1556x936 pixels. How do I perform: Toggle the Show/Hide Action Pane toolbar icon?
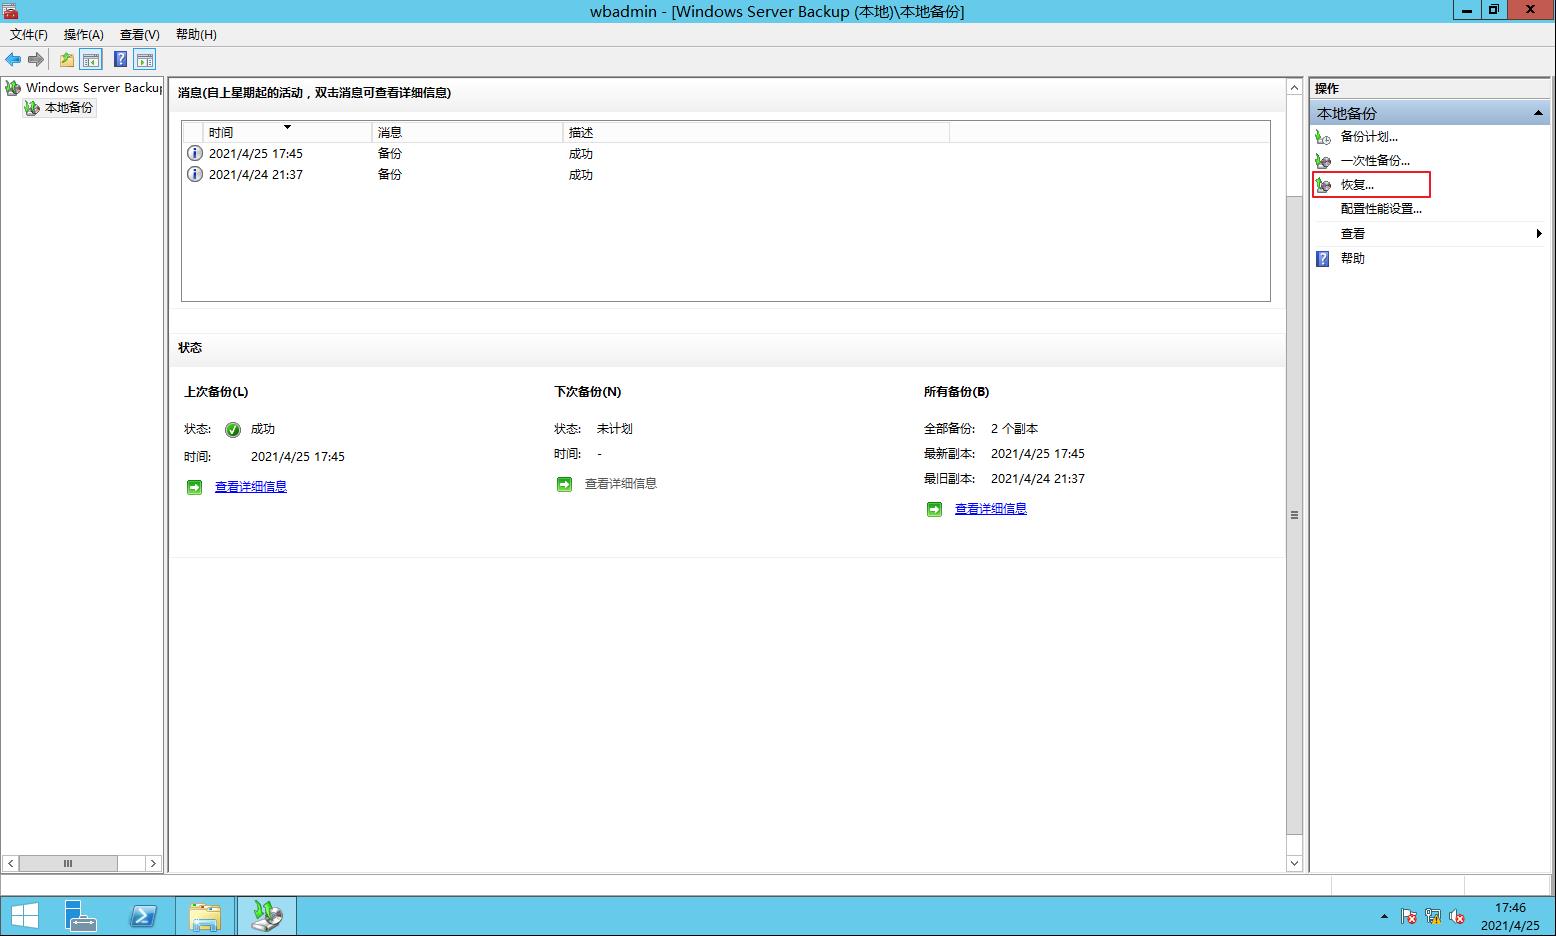coord(145,60)
